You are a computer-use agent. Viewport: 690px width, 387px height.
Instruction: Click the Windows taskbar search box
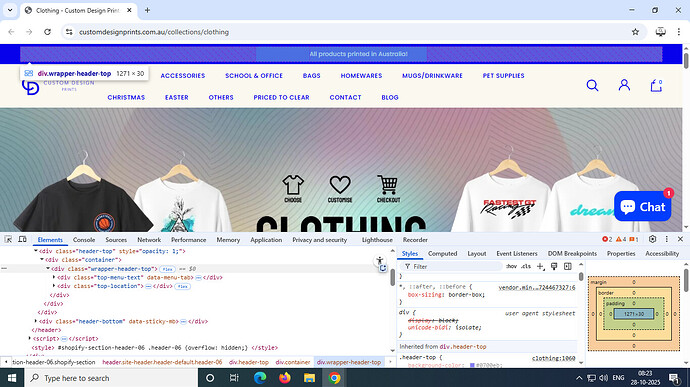pos(111,378)
